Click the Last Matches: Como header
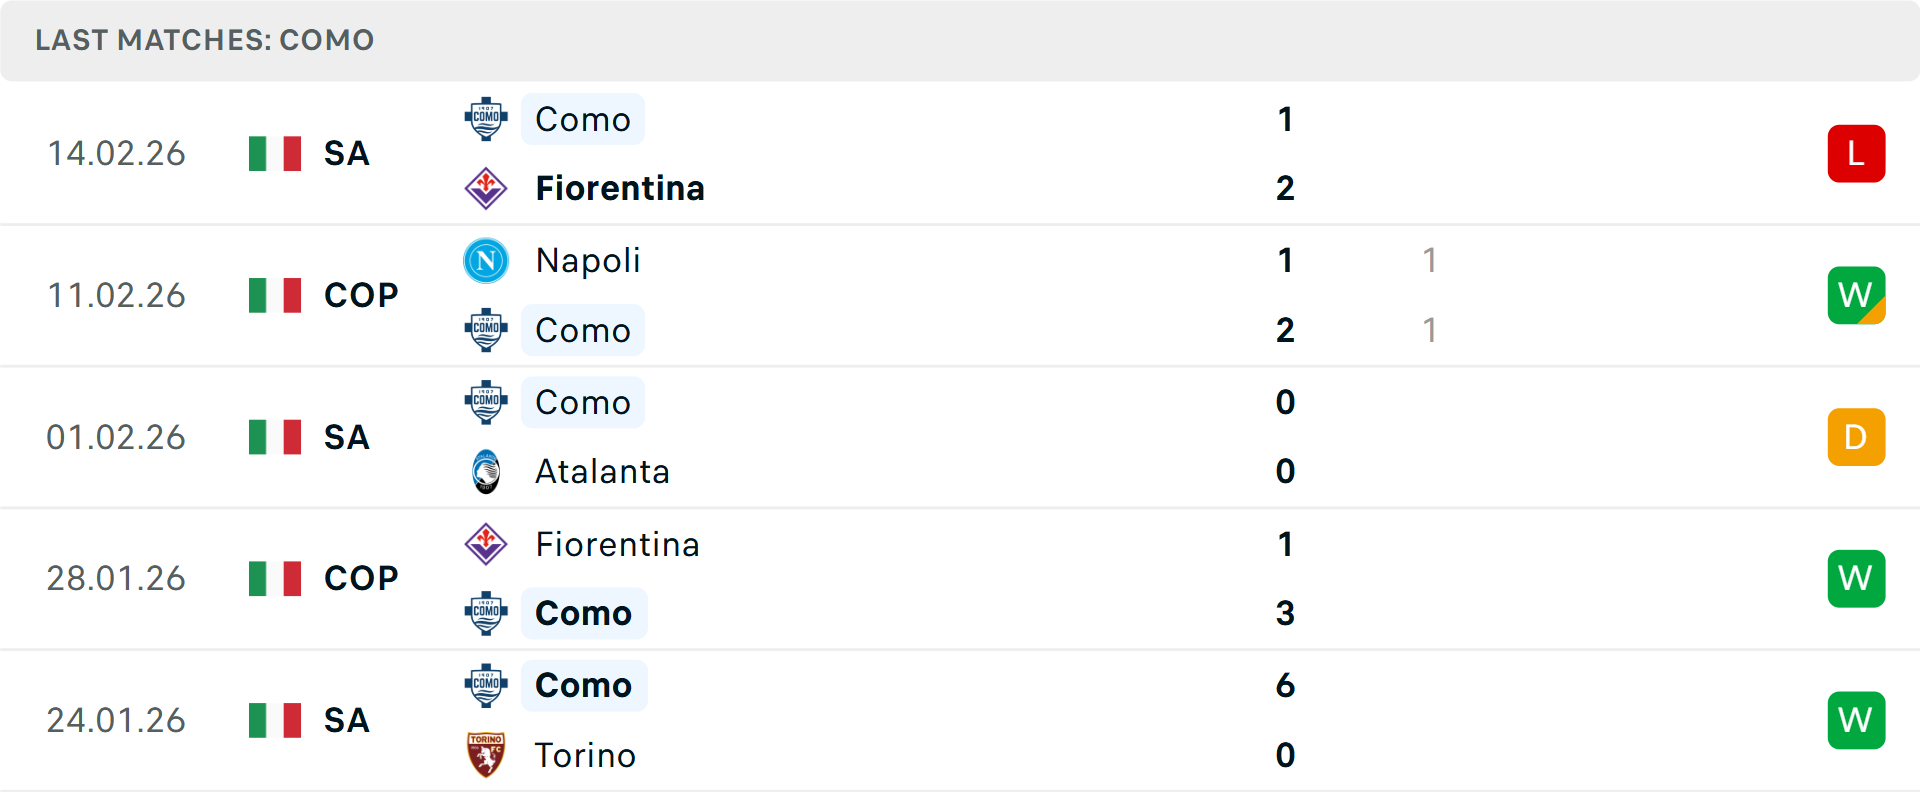The width and height of the screenshot is (1920, 792). tap(205, 40)
